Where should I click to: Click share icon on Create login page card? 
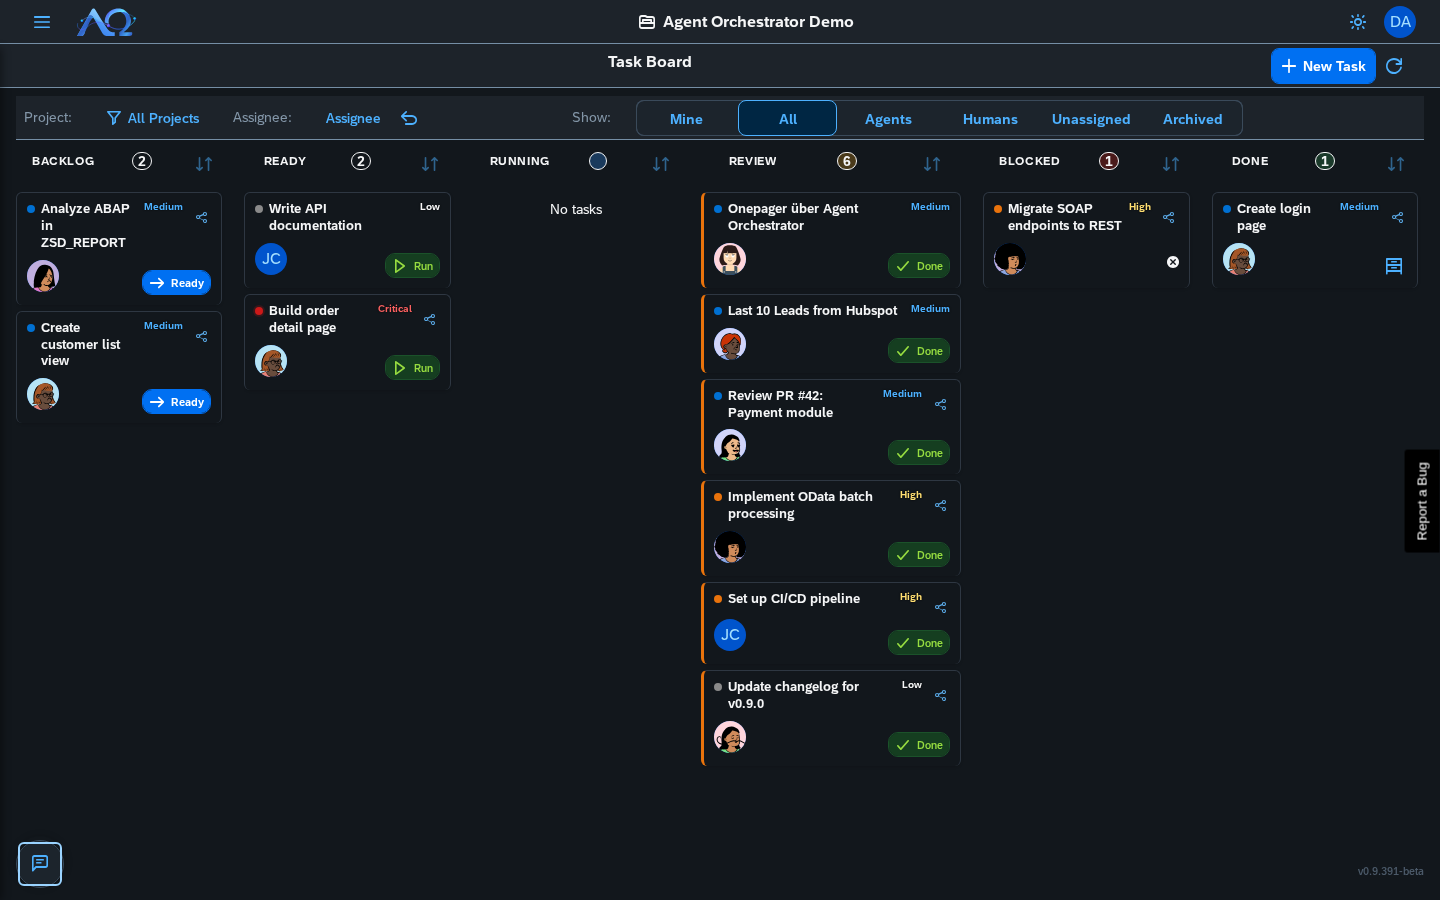1398,217
